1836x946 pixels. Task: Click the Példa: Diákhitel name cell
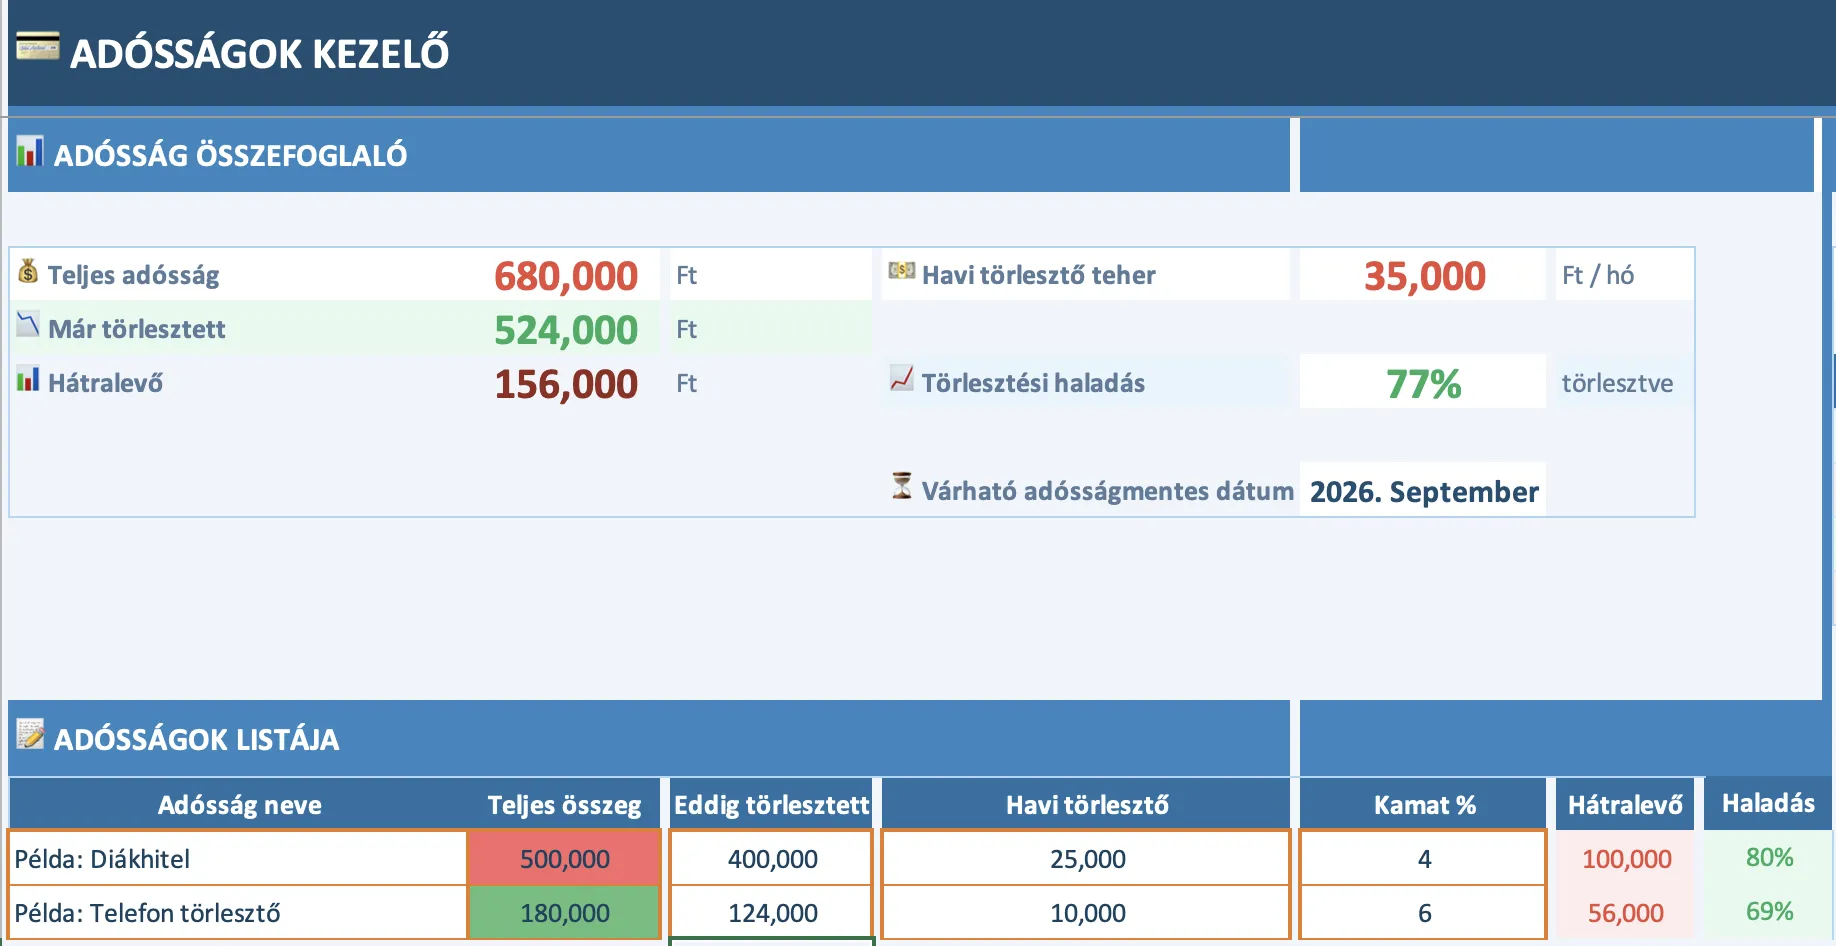coord(238,859)
